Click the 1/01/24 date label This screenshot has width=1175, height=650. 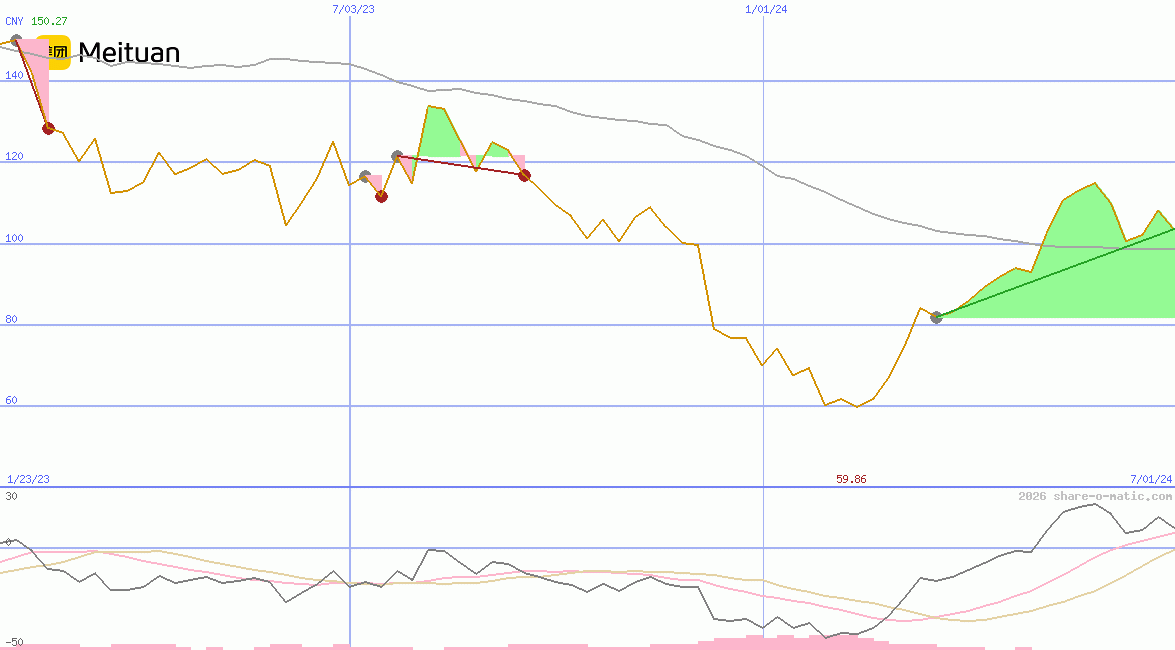766,9
